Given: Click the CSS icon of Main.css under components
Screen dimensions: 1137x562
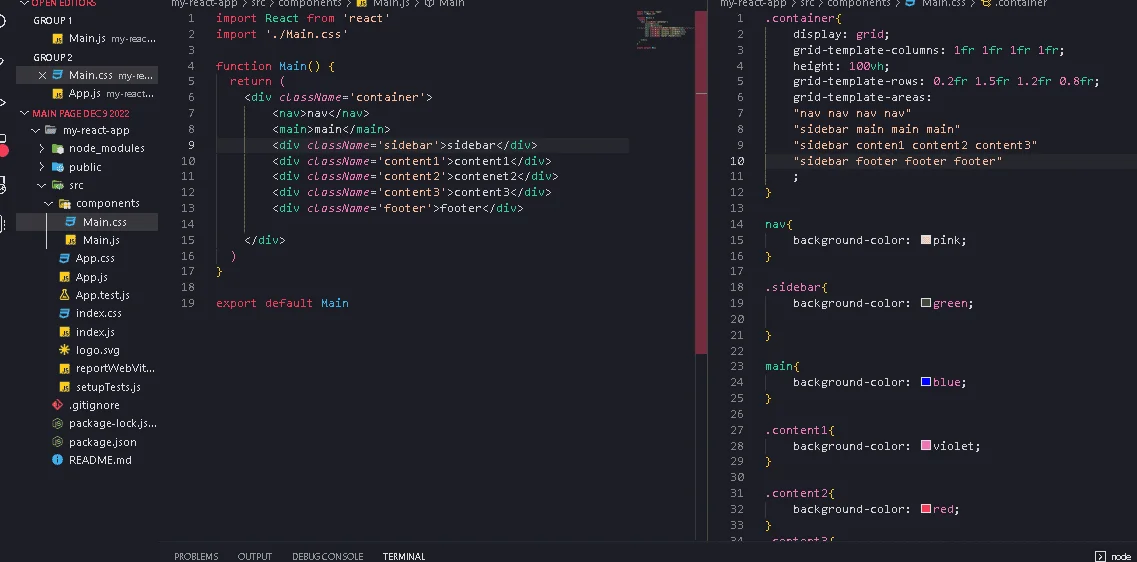Looking at the screenshot, I should (x=71, y=222).
